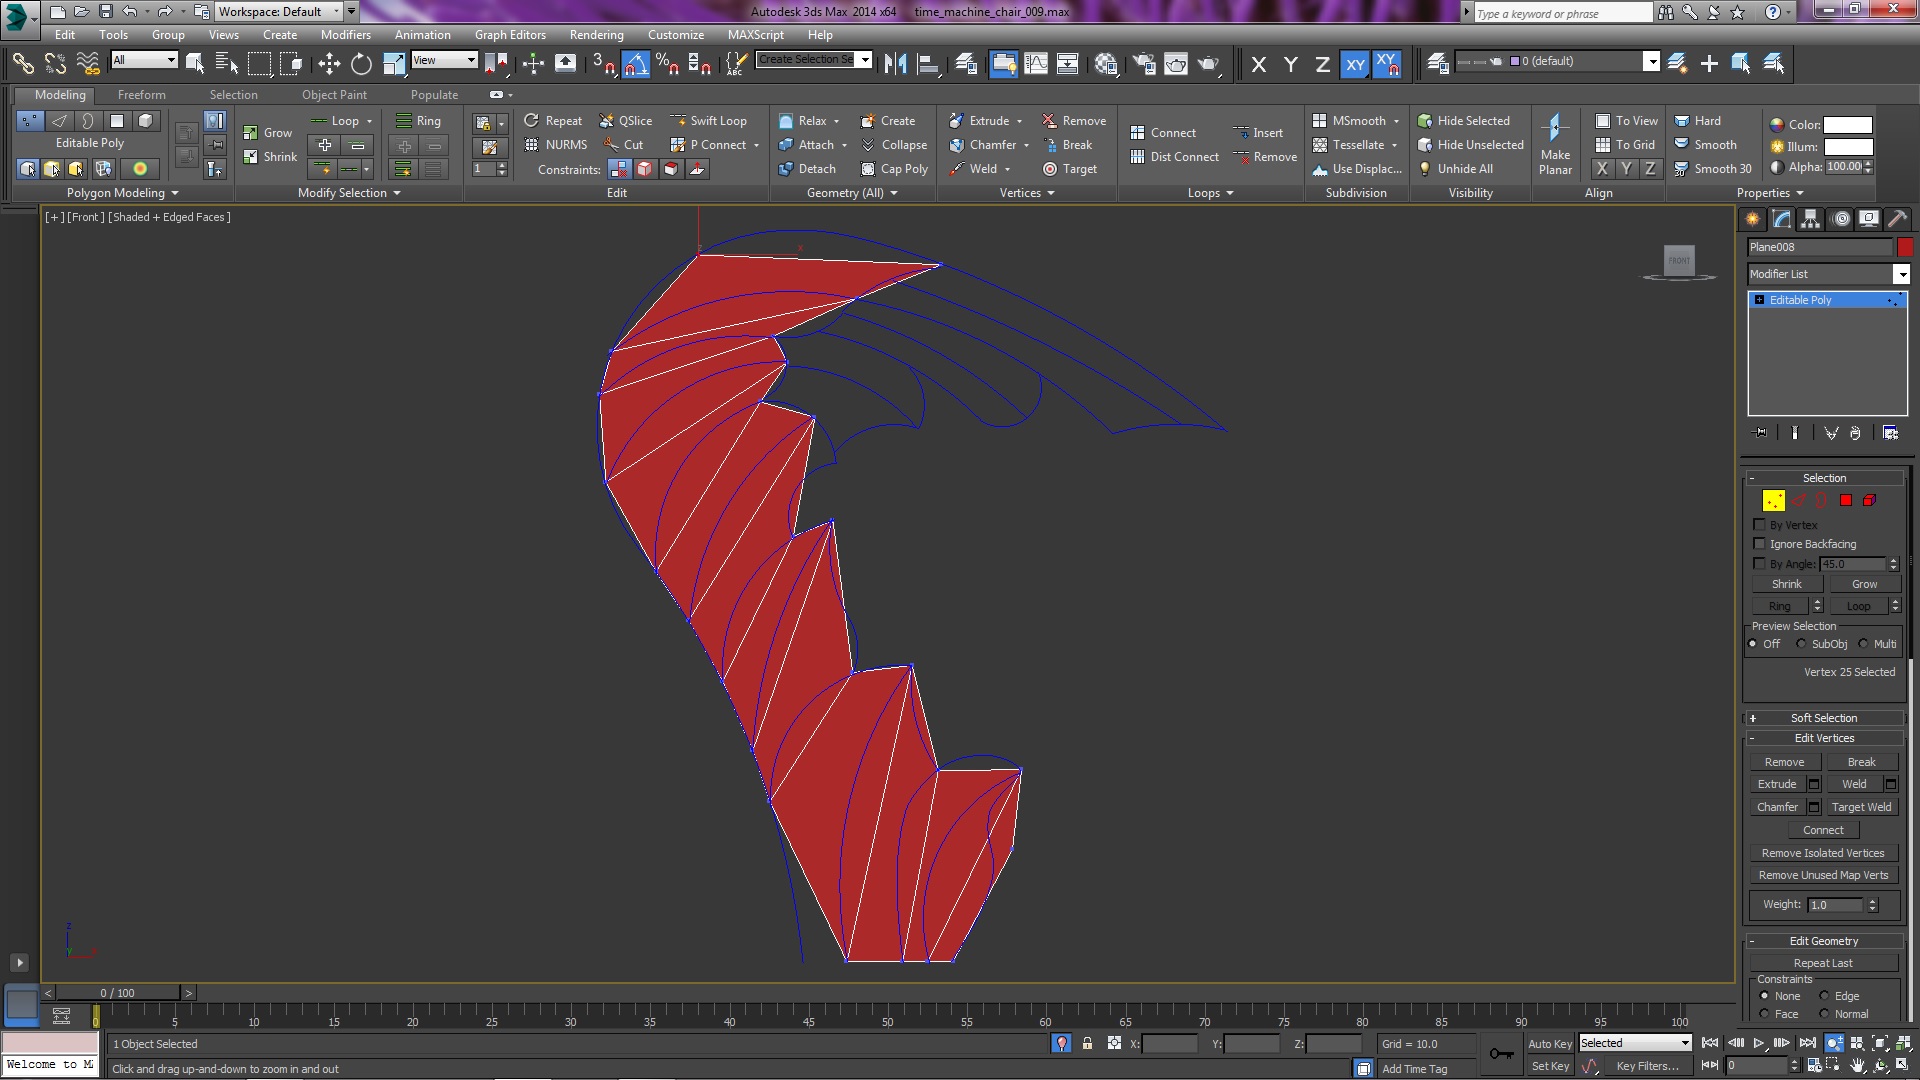Image resolution: width=1920 pixels, height=1080 pixels.
Task: Select the Edge constraint radio button
Action: (x=1825, y=996)
